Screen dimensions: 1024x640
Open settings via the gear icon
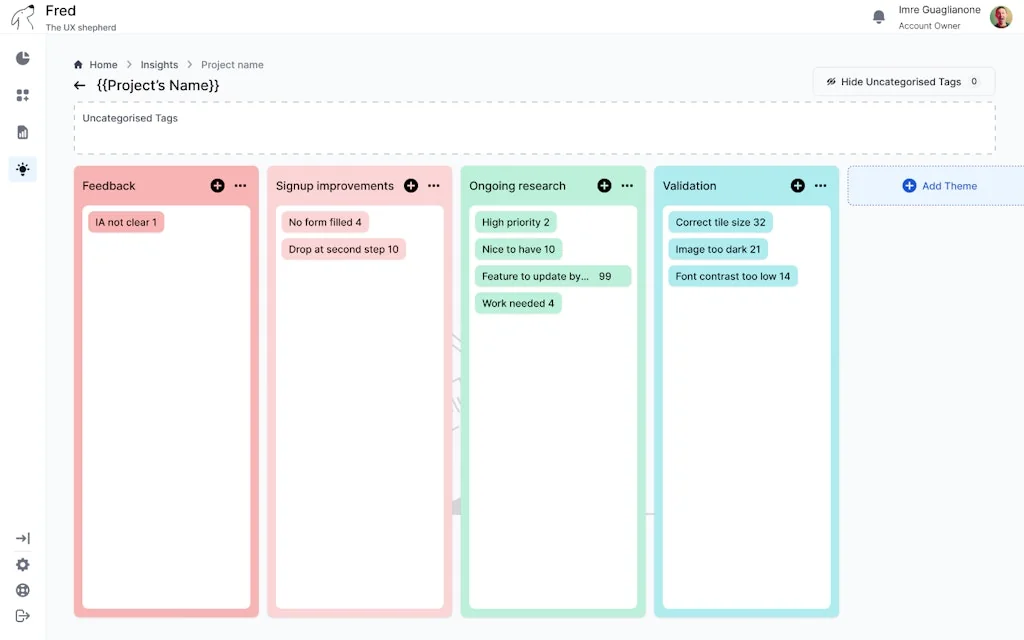[22, 564]
